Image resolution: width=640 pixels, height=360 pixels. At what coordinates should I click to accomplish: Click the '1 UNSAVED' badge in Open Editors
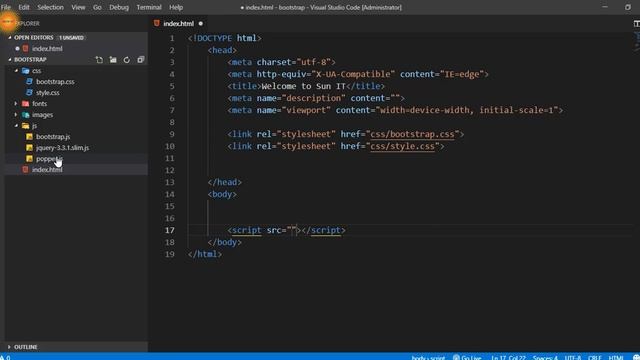pyautogui.click(x=71, y=38)
